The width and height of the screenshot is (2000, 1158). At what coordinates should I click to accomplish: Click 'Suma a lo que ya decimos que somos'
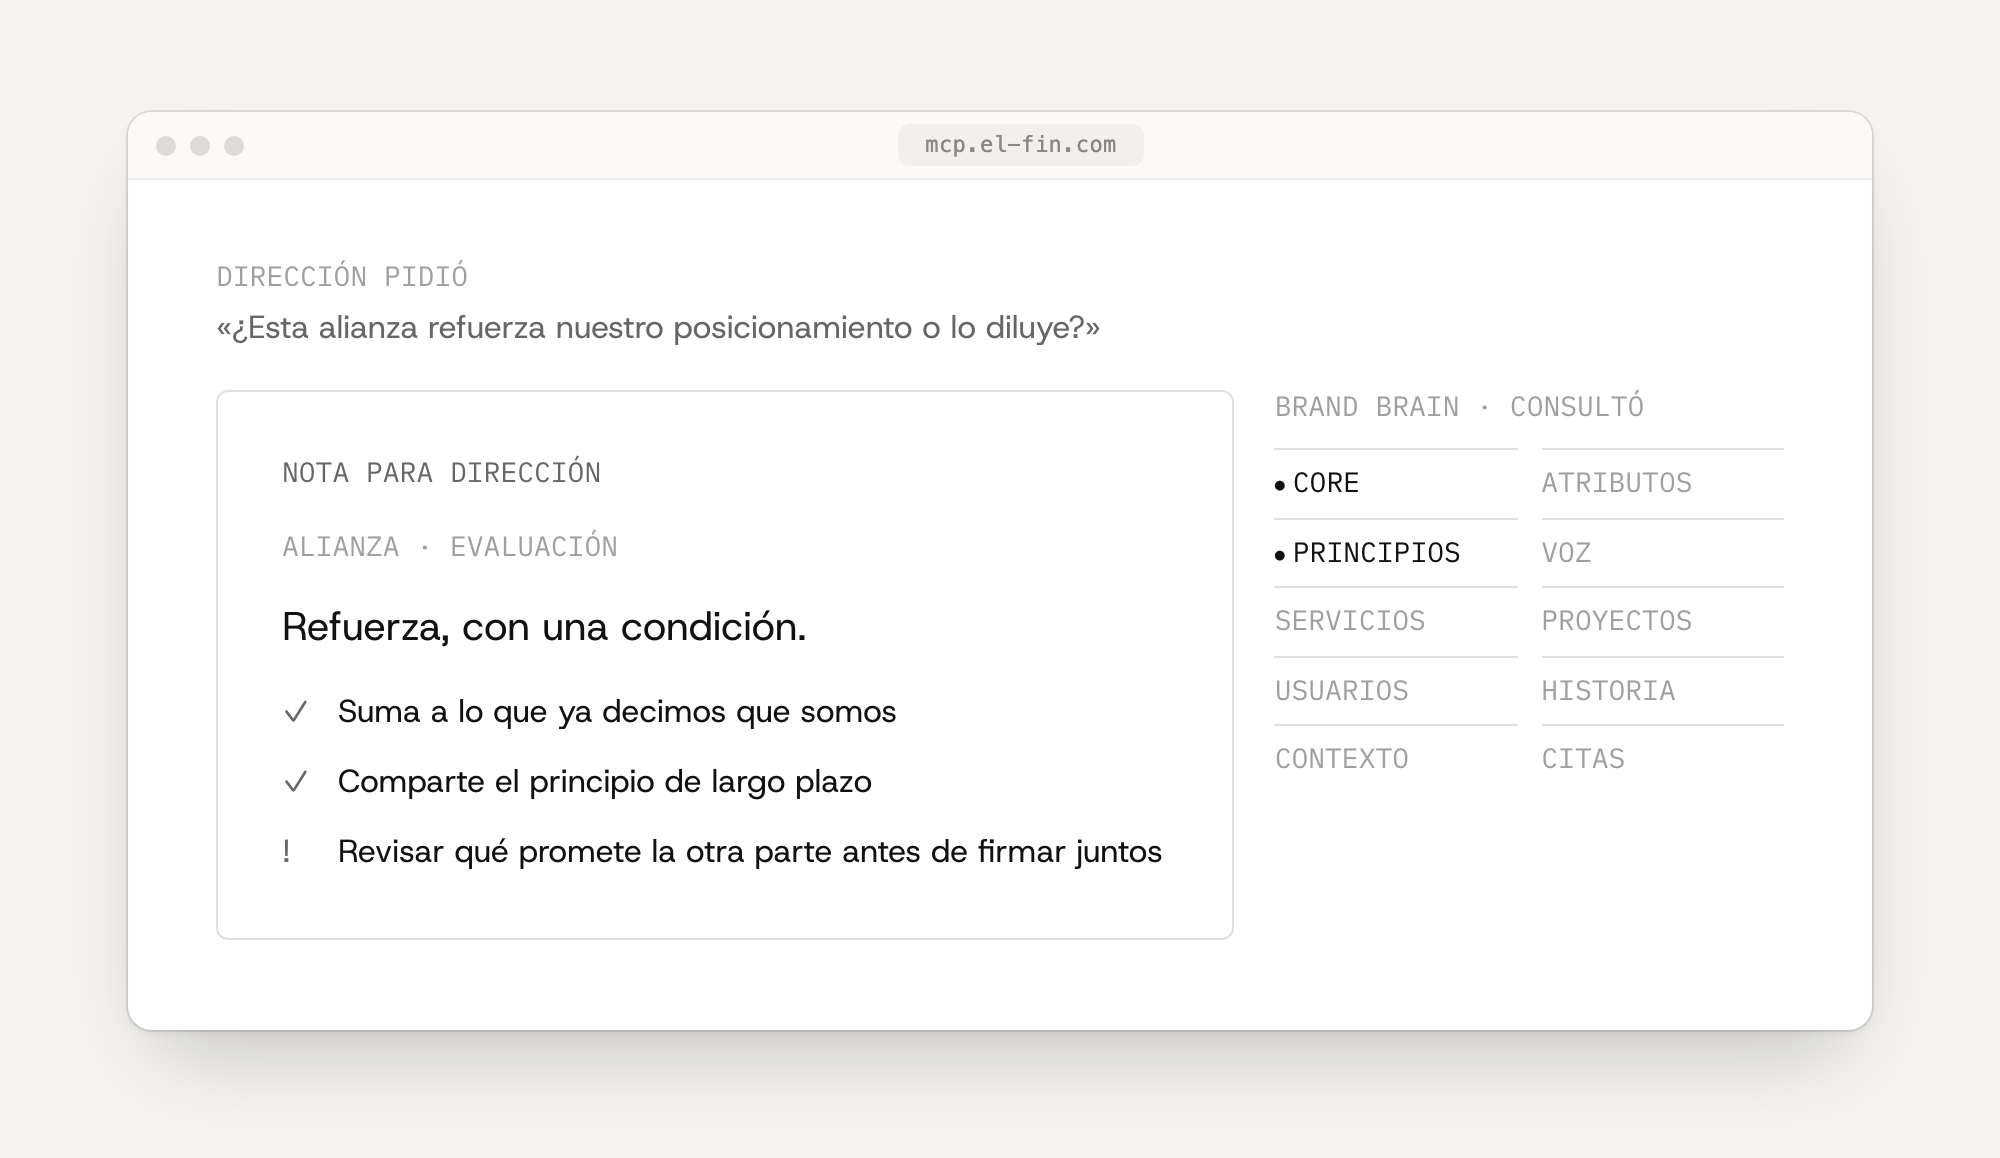coord(617,712)
